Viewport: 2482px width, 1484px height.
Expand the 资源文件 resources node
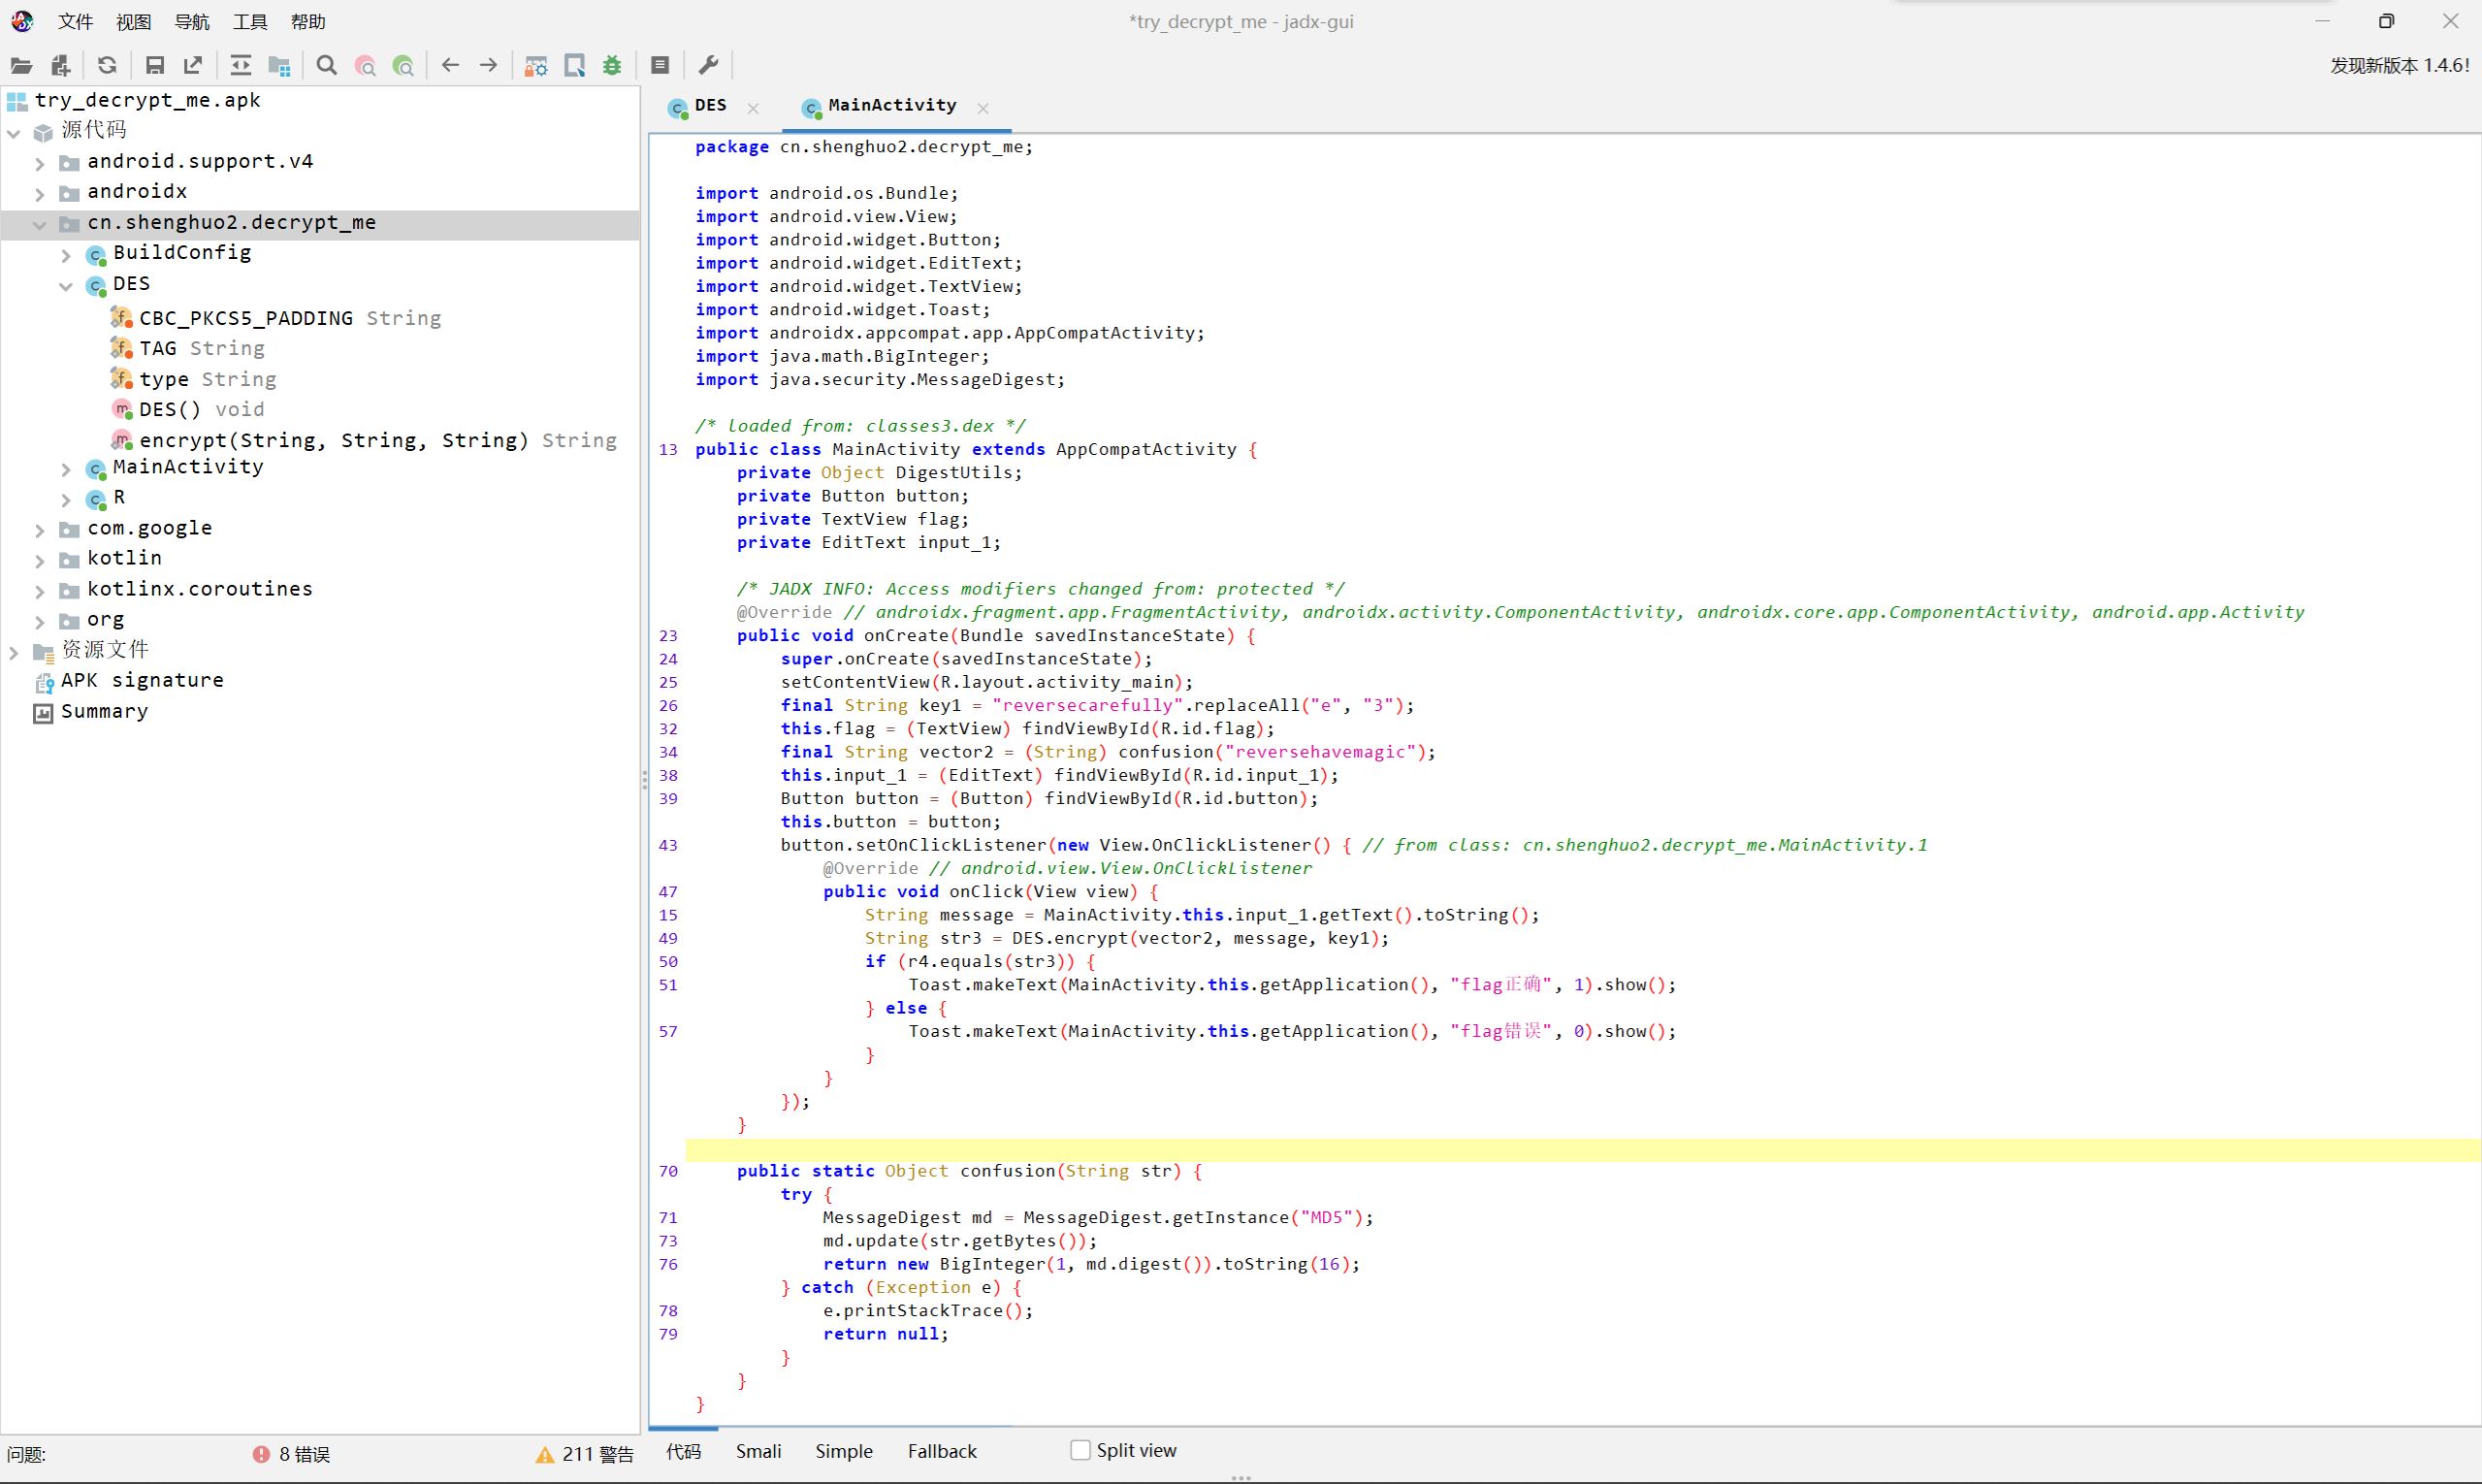click(14, 652)
